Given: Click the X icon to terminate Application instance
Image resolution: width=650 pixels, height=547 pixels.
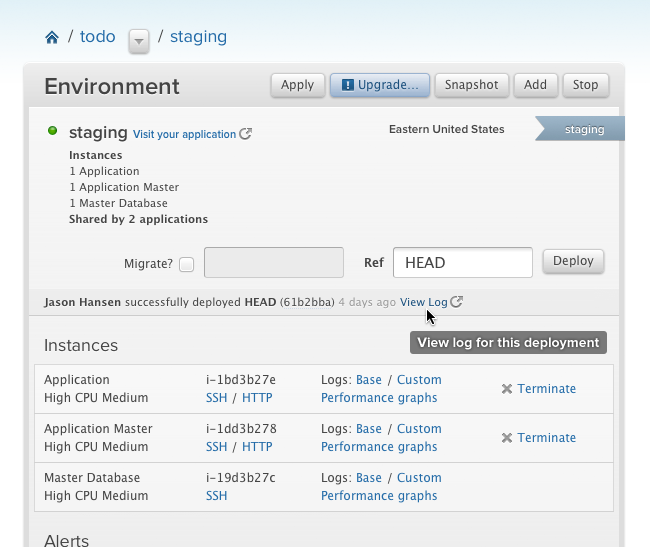Looking at the screenshot, I should [507, 389].
